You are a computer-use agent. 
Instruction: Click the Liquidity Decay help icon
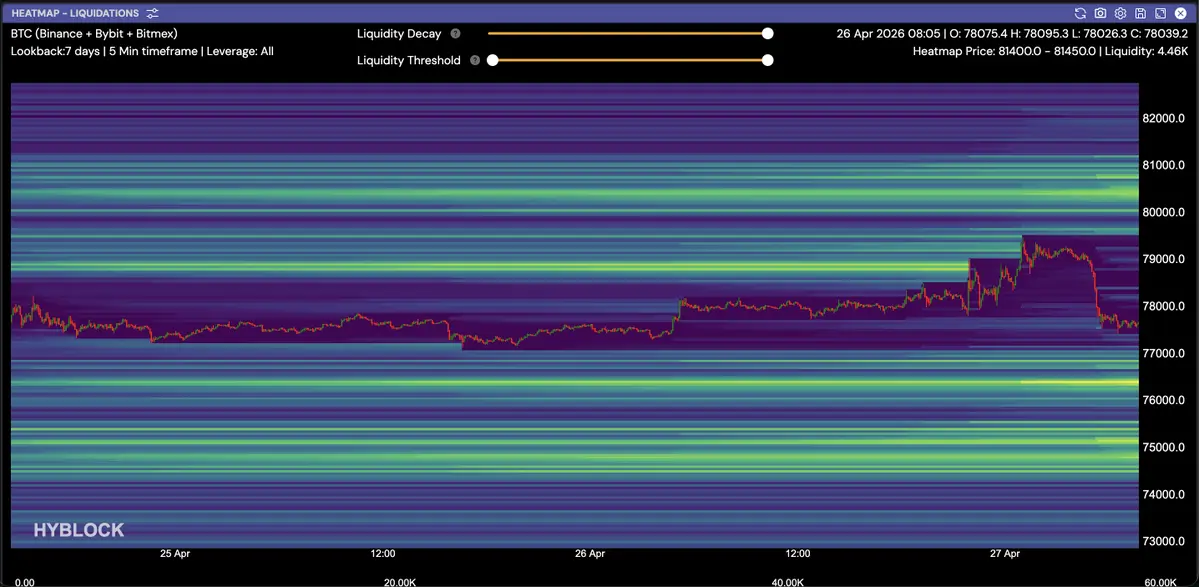click(x=455, y=34)
